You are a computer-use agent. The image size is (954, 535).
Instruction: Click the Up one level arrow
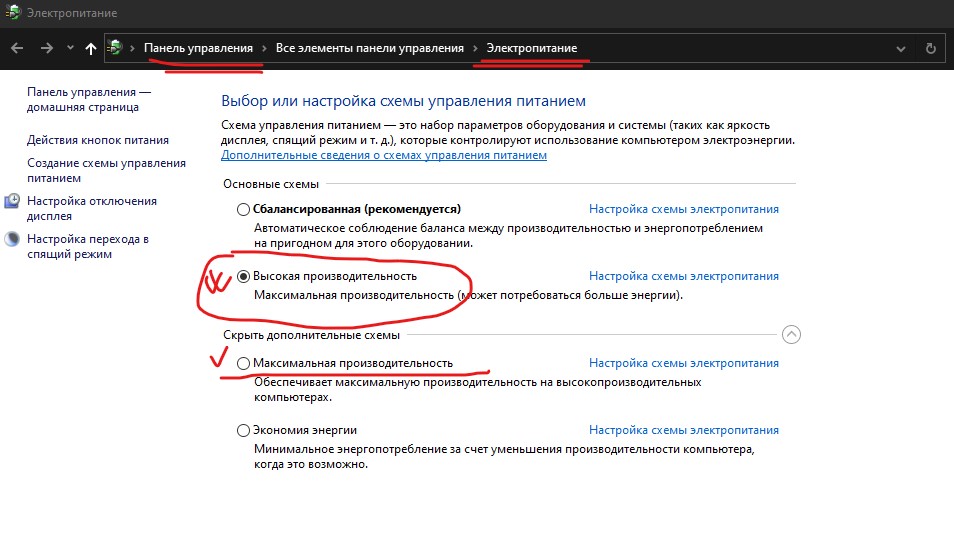pos(91,48)
